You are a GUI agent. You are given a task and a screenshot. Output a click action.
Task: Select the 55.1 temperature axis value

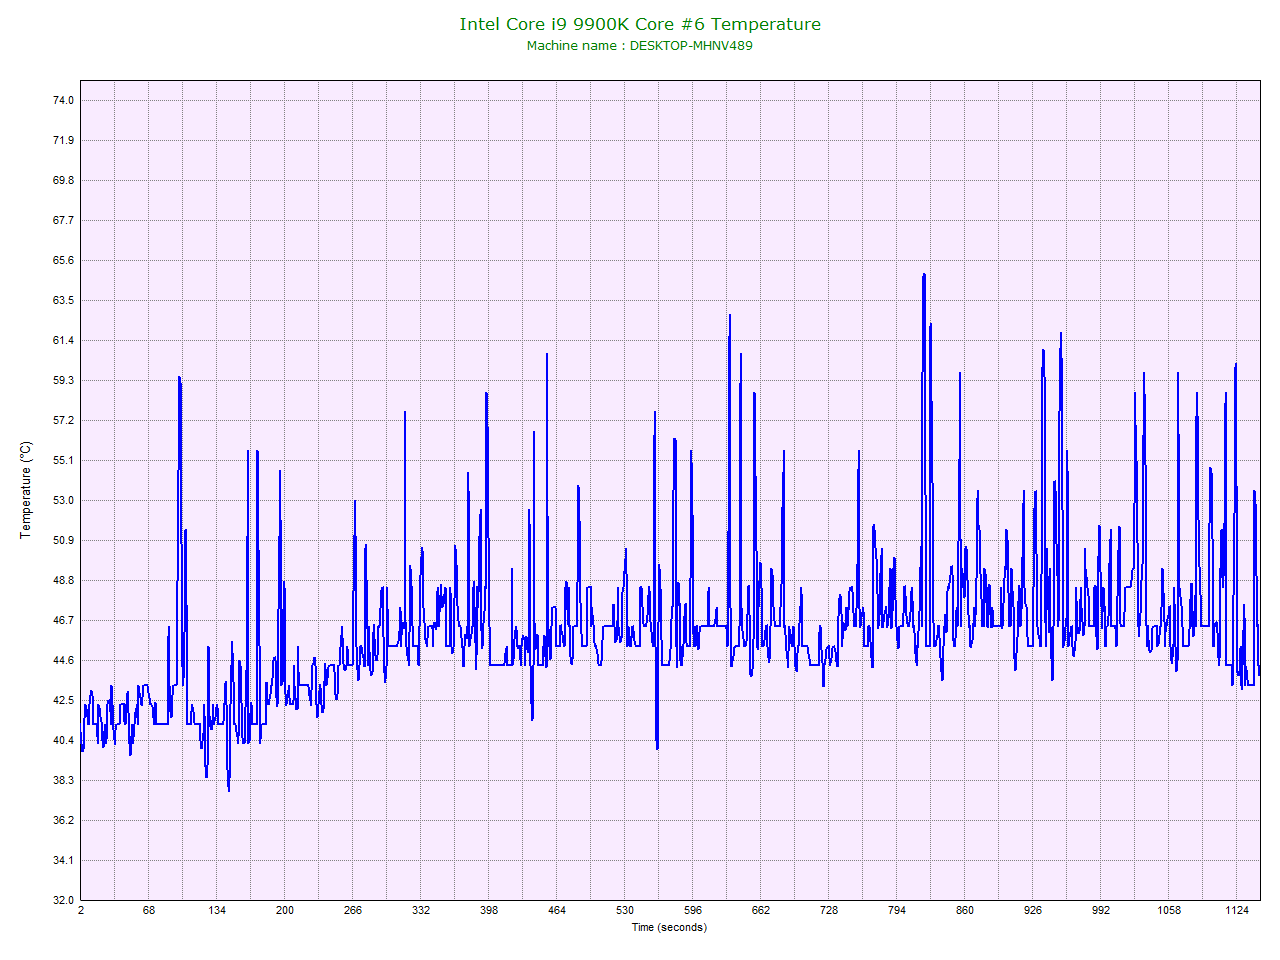click(x=63, y=460)
